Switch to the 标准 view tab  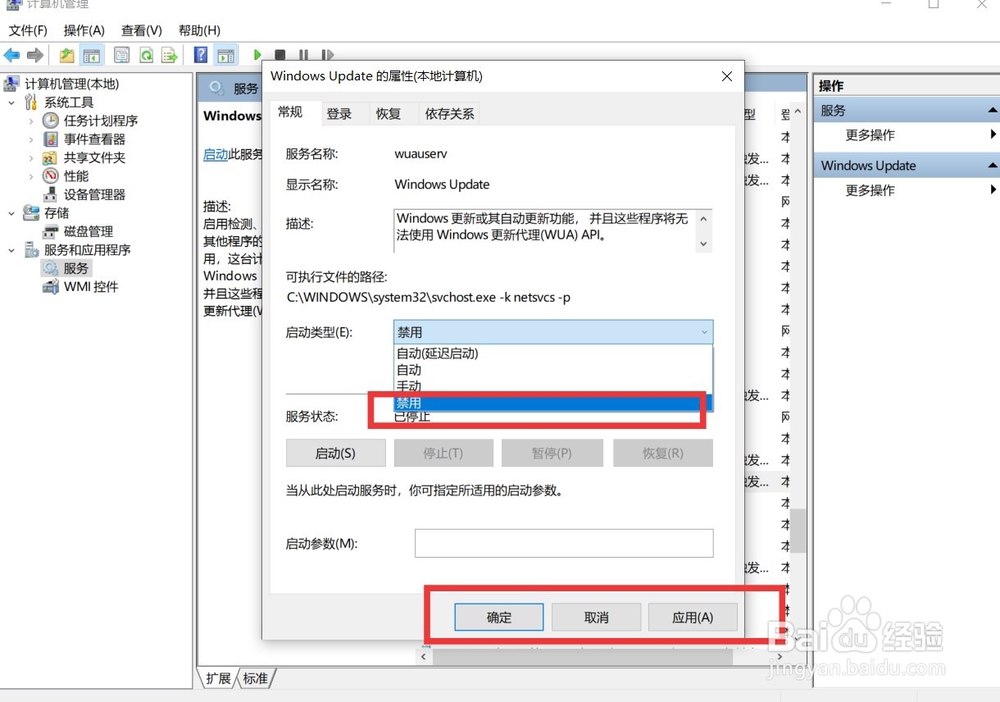pos(256,678)
